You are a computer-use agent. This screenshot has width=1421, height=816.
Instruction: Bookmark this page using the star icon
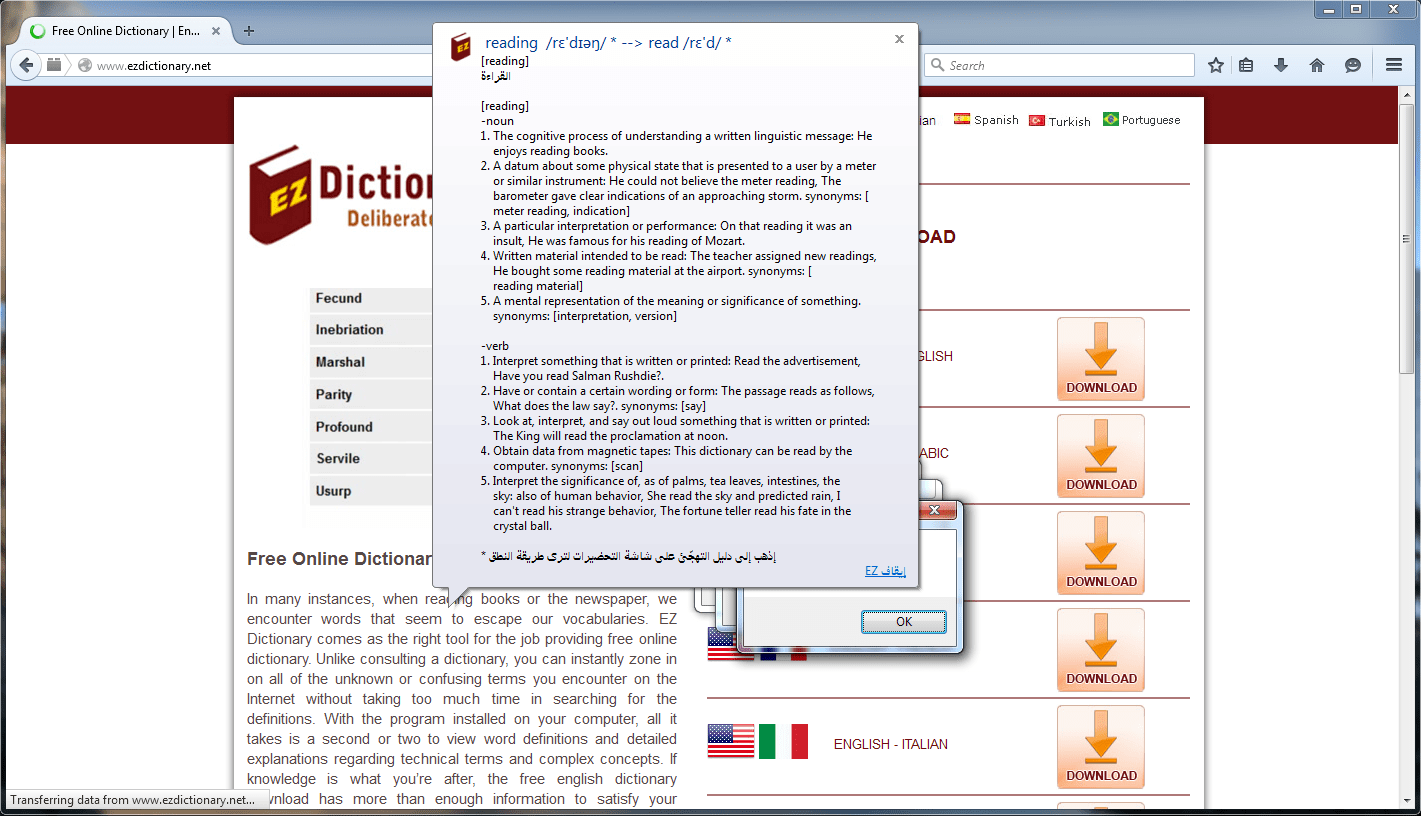(1215, 64)
